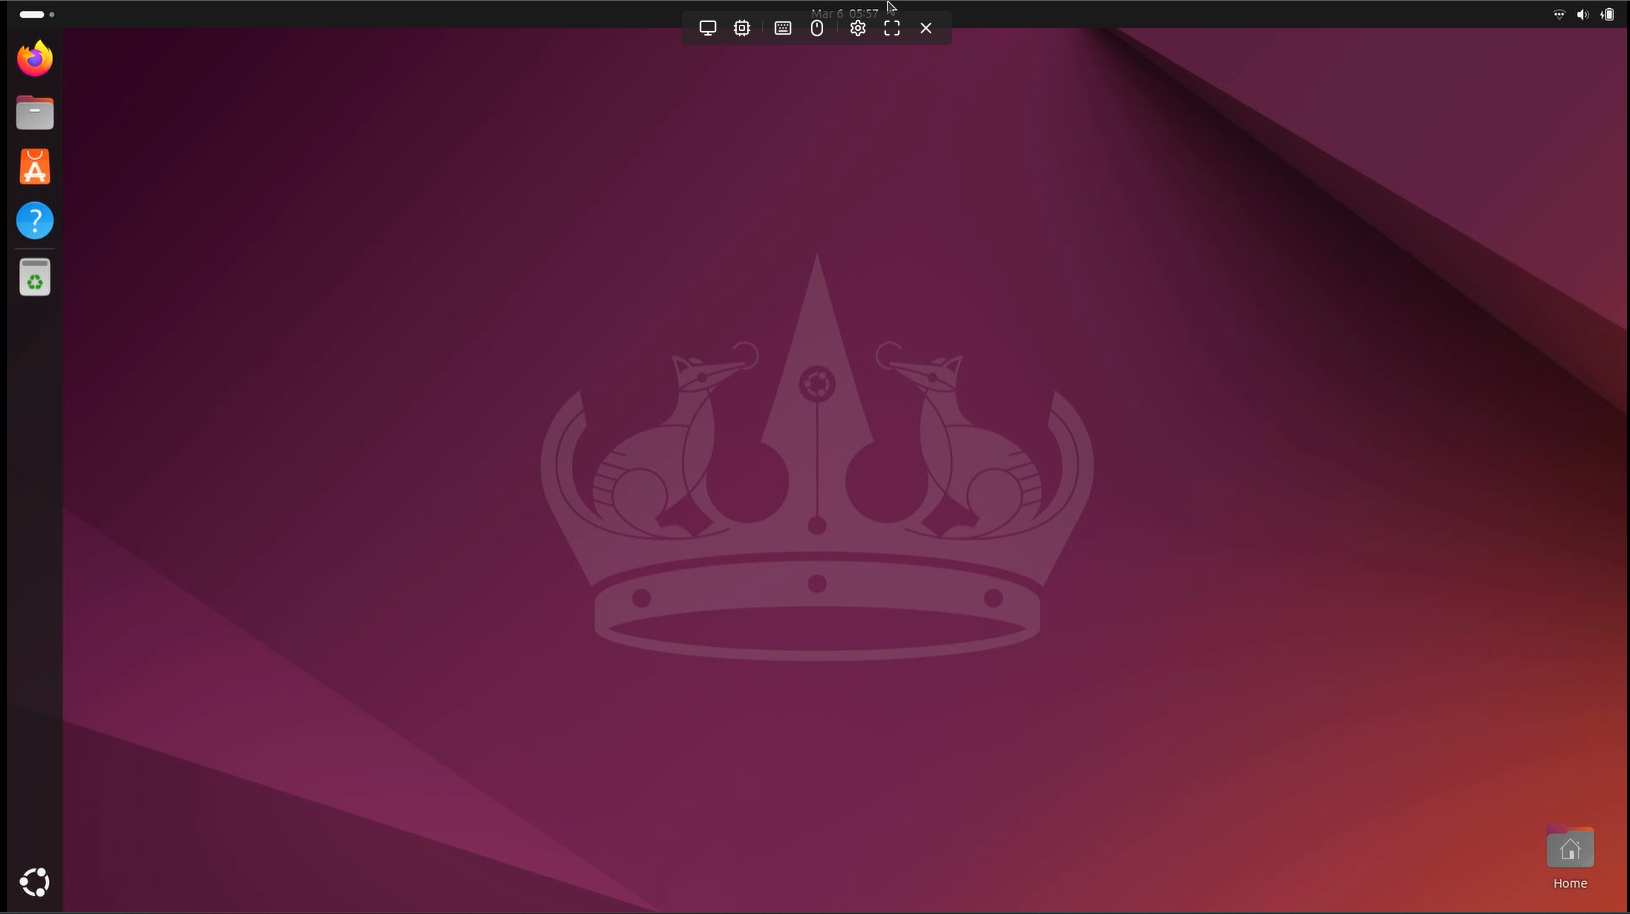Open the Trash from the dock
Image resolution: width=1630 pixels, height=914 pixels.
35,277
